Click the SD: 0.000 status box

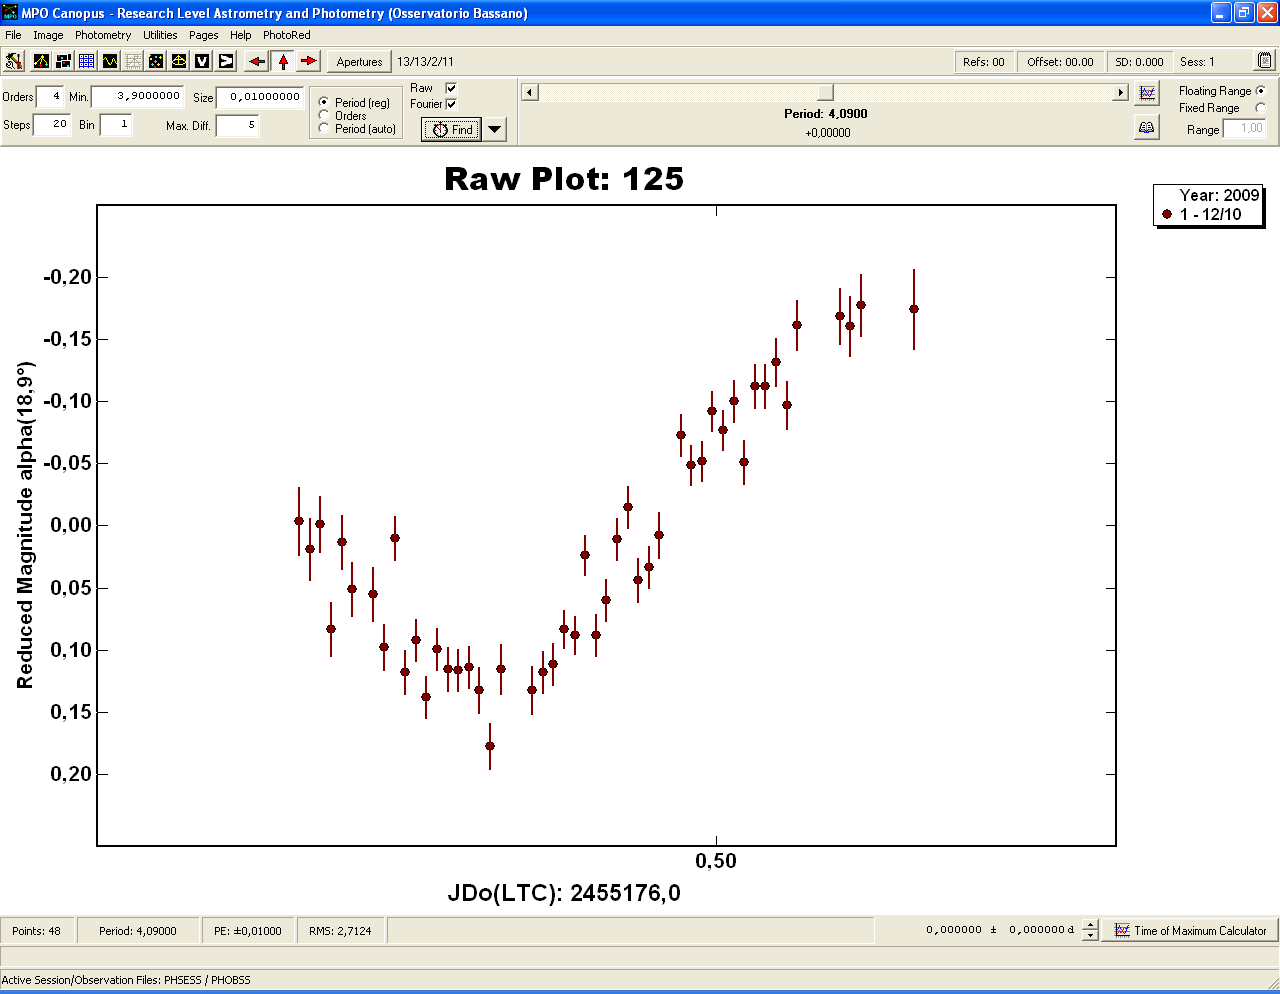pyautogui.click(x=1139, y=62)
